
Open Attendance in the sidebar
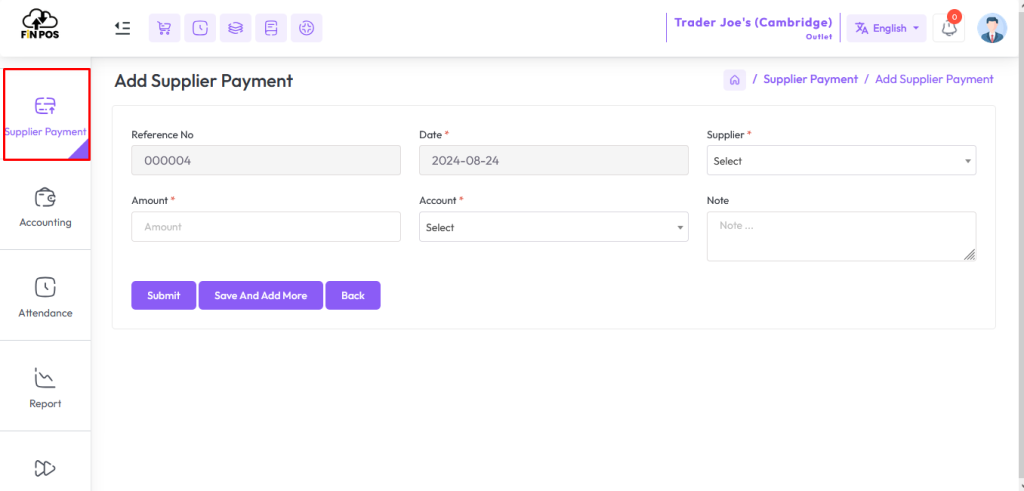click(45, 297)
